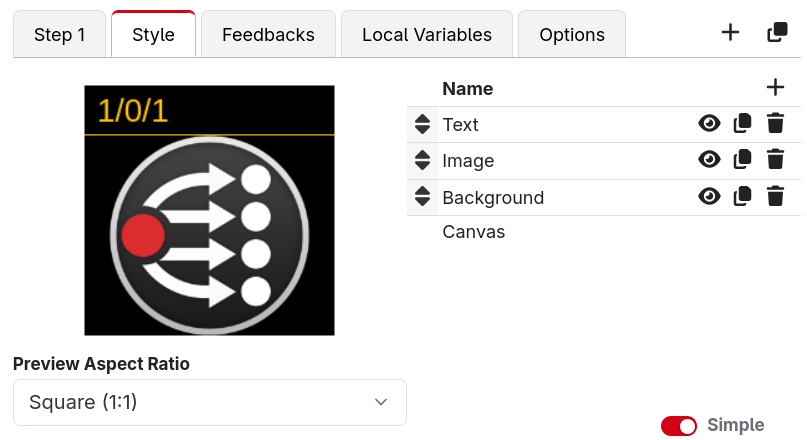Select the Text layer row
807x440 pixels.
coord(604,125)
